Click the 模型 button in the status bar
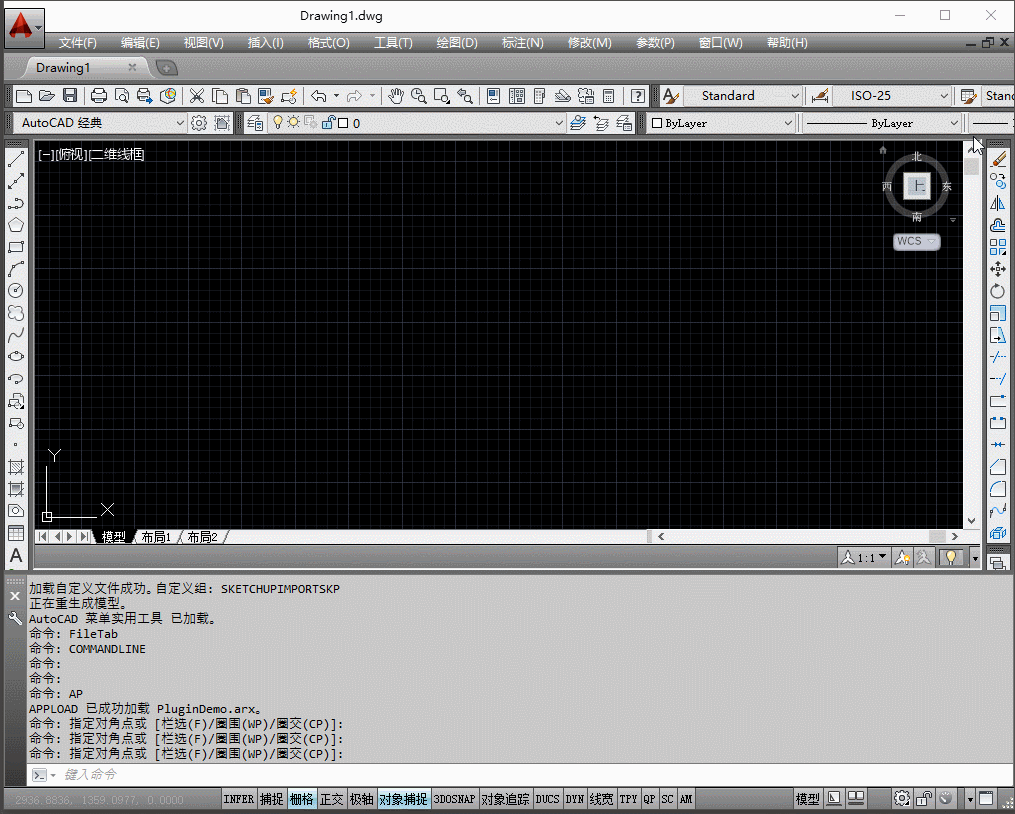 tap(806, 798)
